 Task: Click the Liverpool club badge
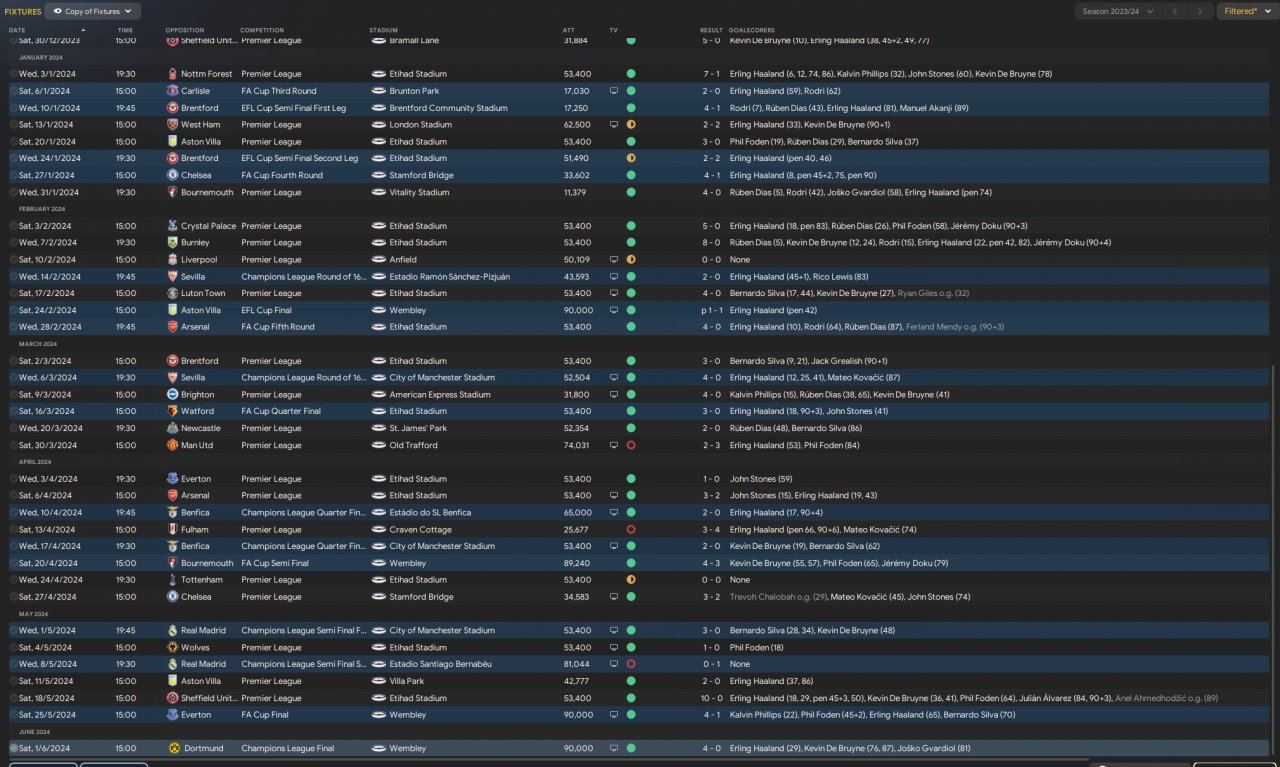tap(172, 260)
